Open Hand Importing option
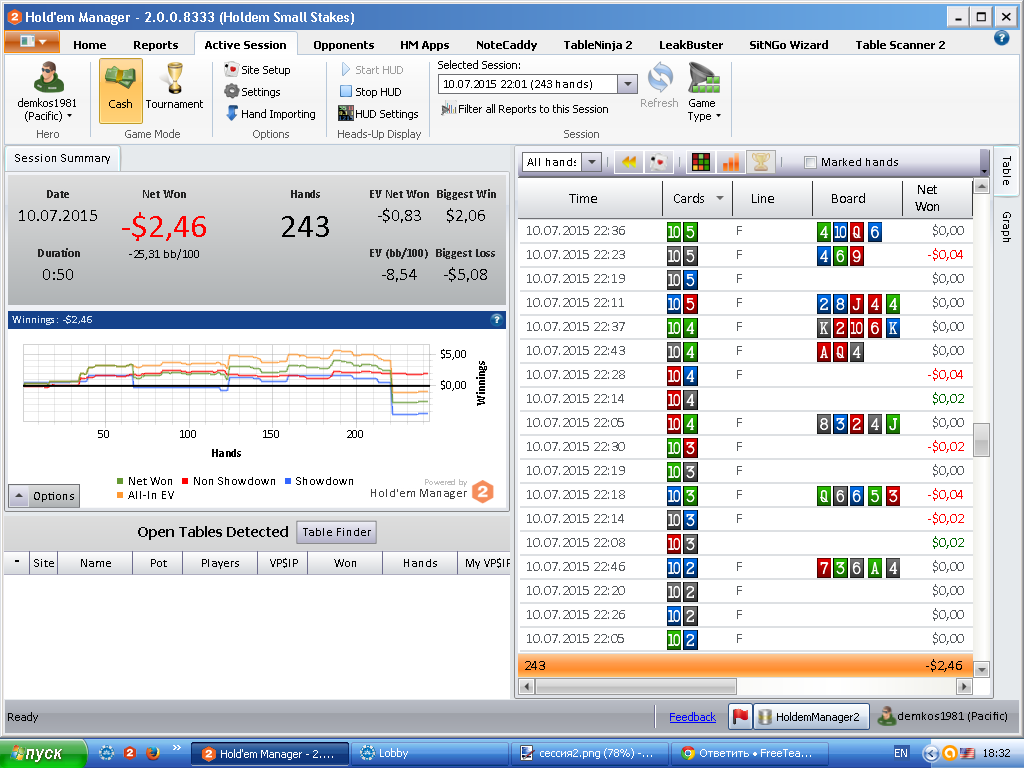This screenshot has width=1024, height=768. tap(270, 114)
